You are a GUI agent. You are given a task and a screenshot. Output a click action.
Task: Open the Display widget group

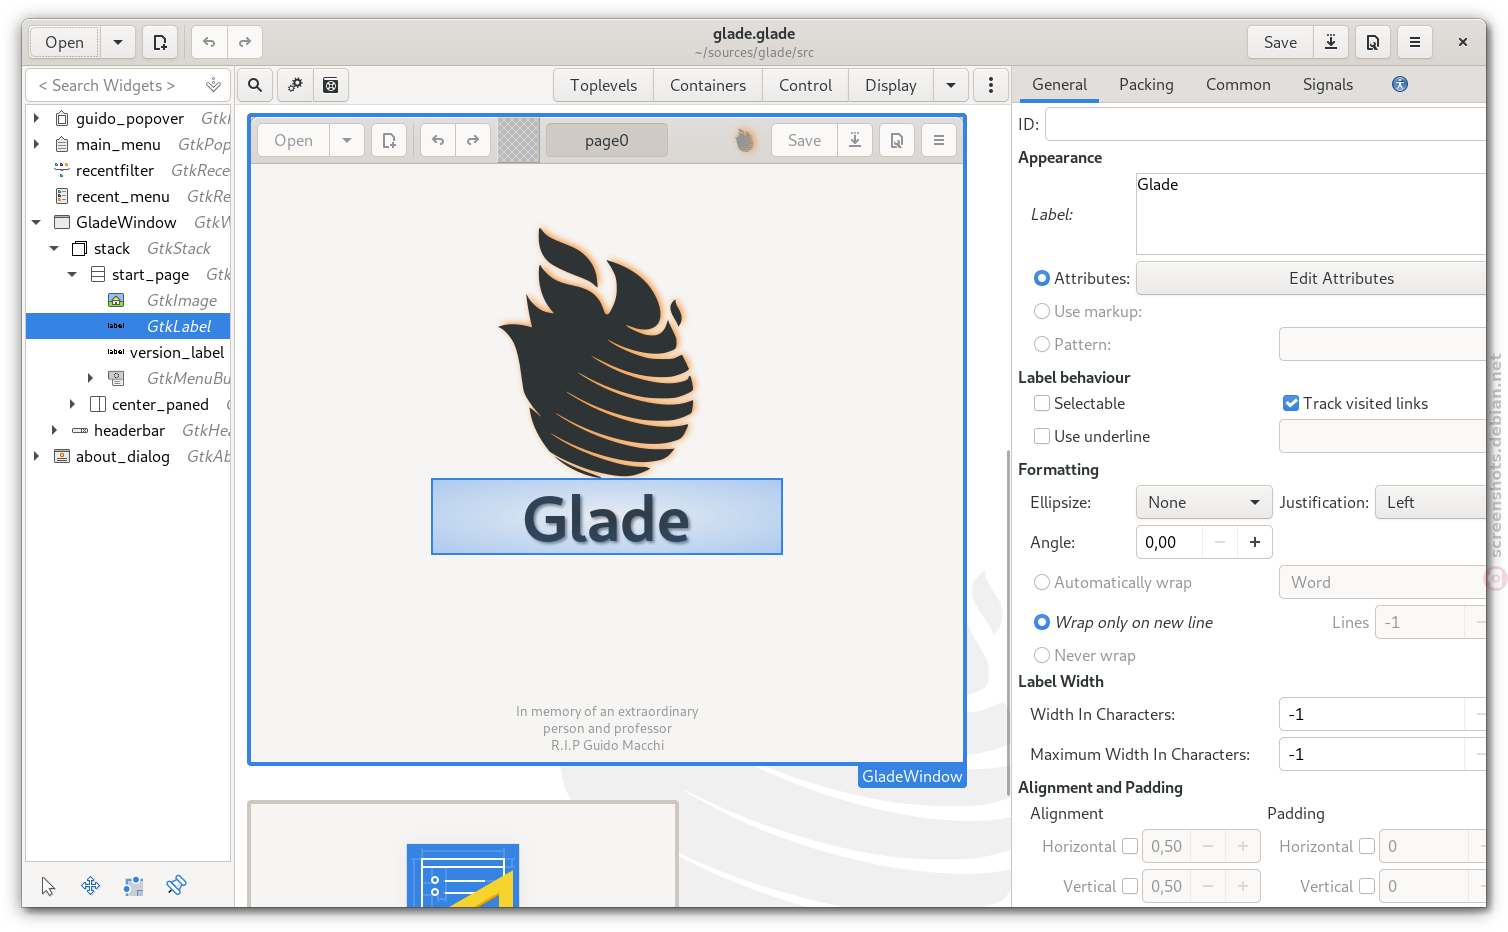891,85
